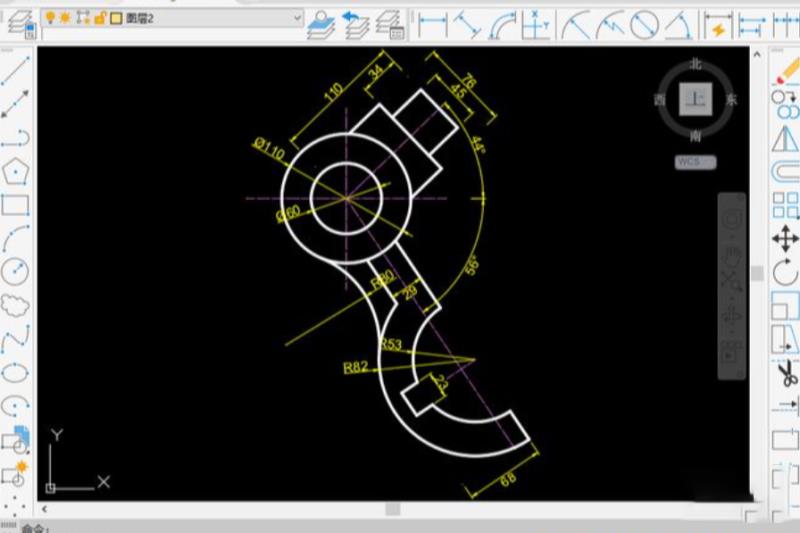Click the 上 top face of ViewCube

[695, 99]
